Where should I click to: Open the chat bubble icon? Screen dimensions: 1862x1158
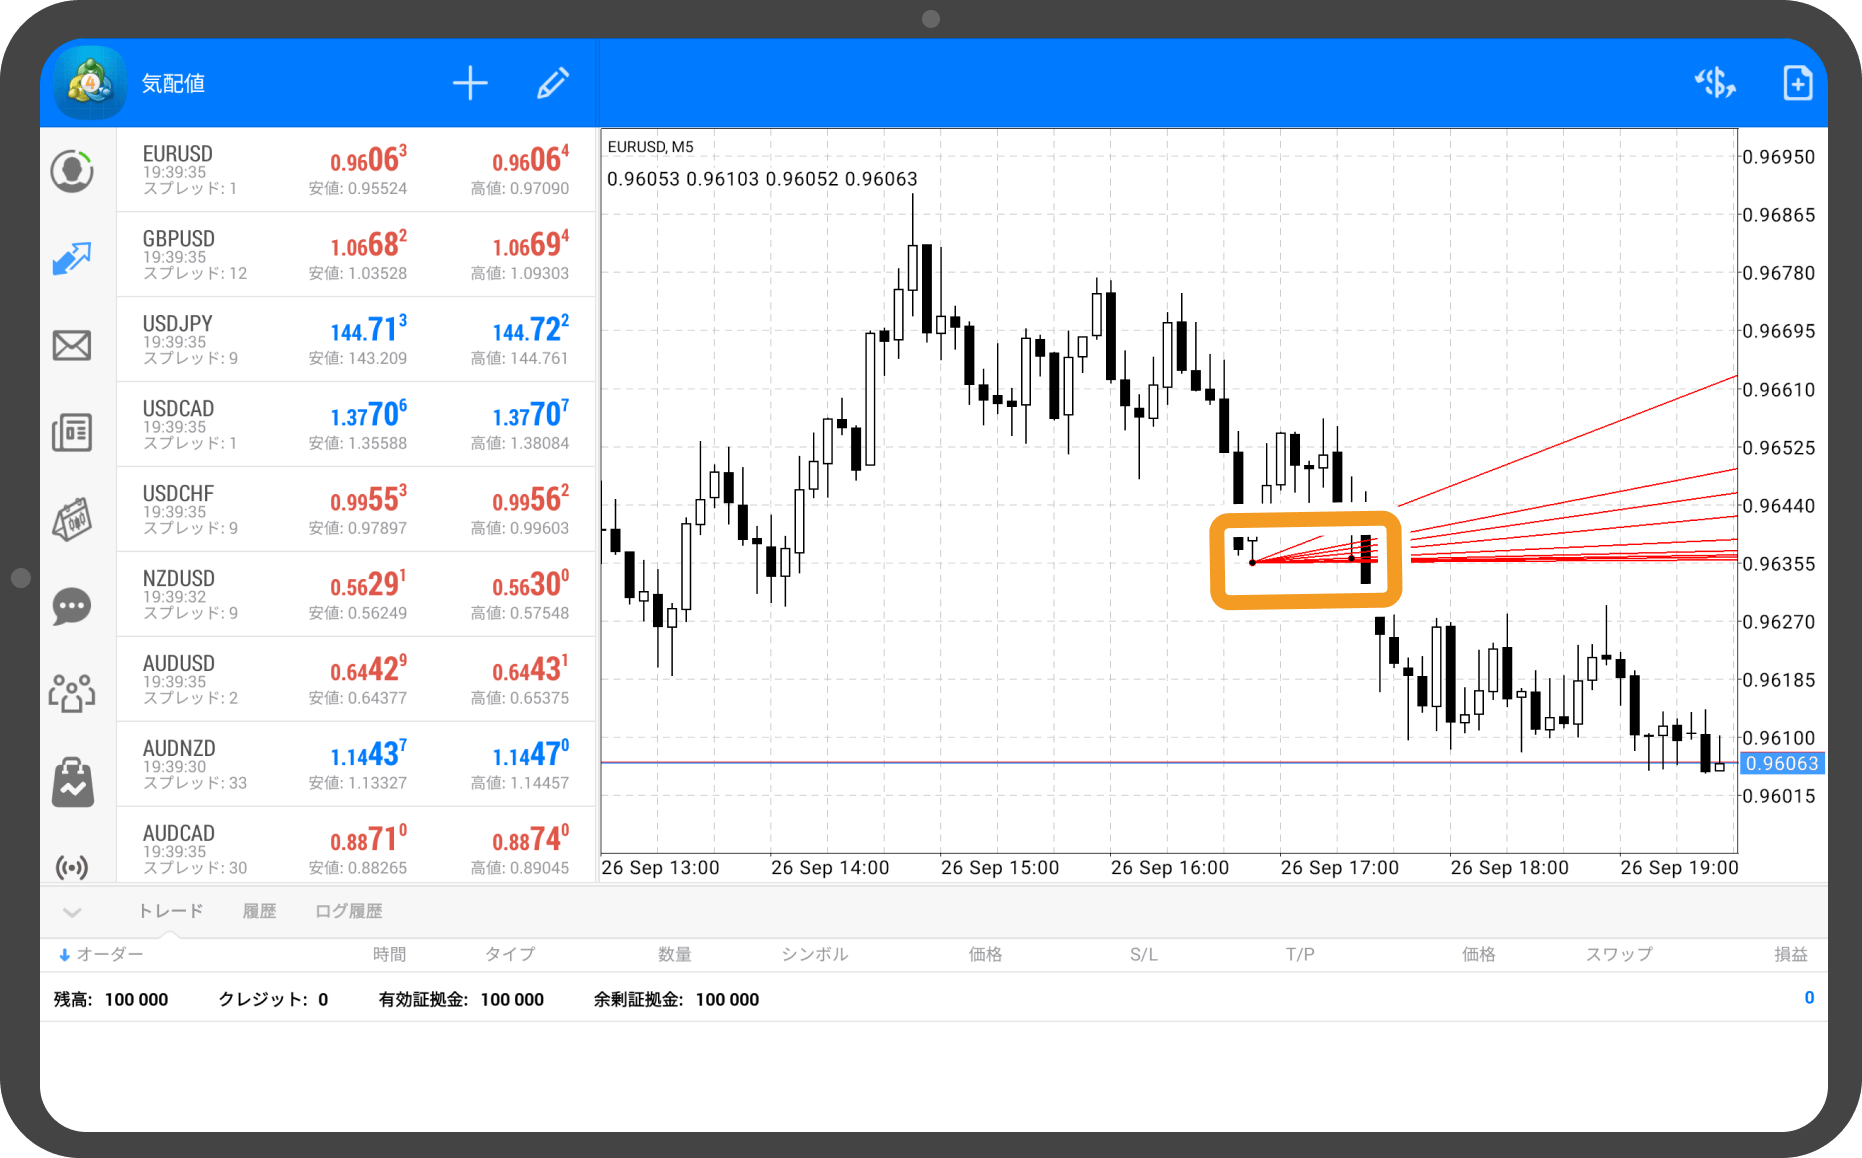click(72, 606)
